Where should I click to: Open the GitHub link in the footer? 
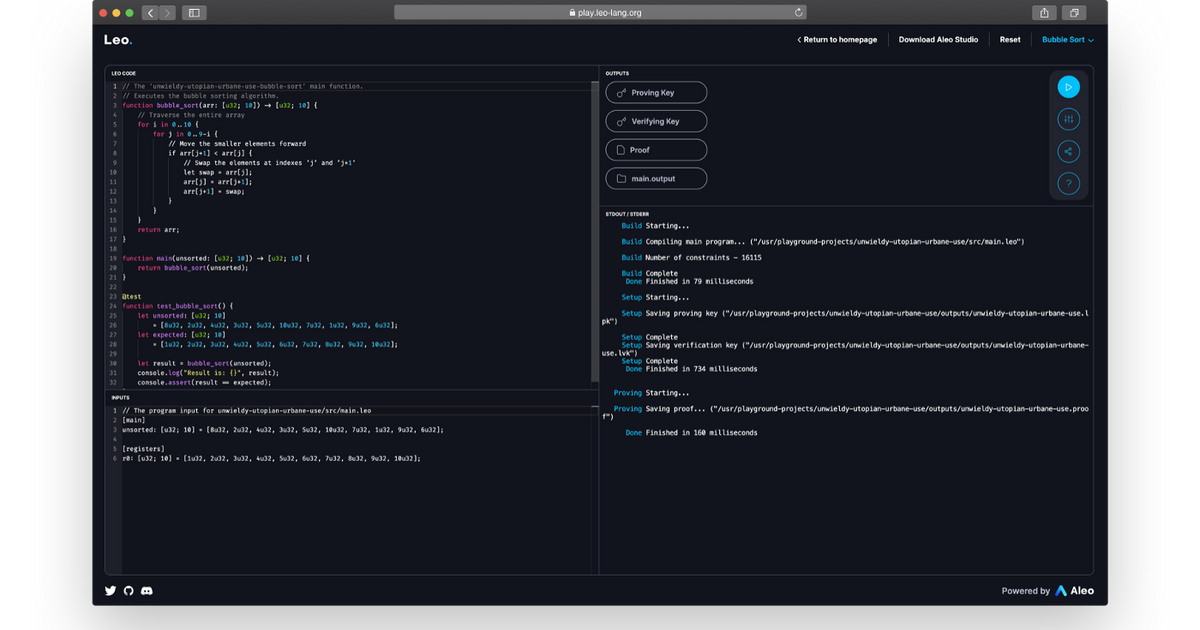point(128,591)
